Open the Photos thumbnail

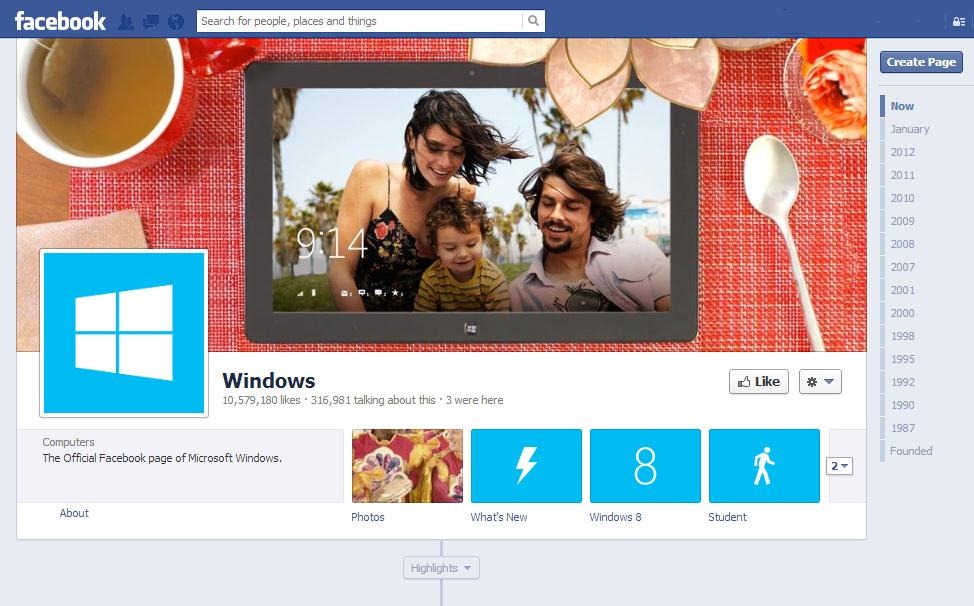coord(407,466)
